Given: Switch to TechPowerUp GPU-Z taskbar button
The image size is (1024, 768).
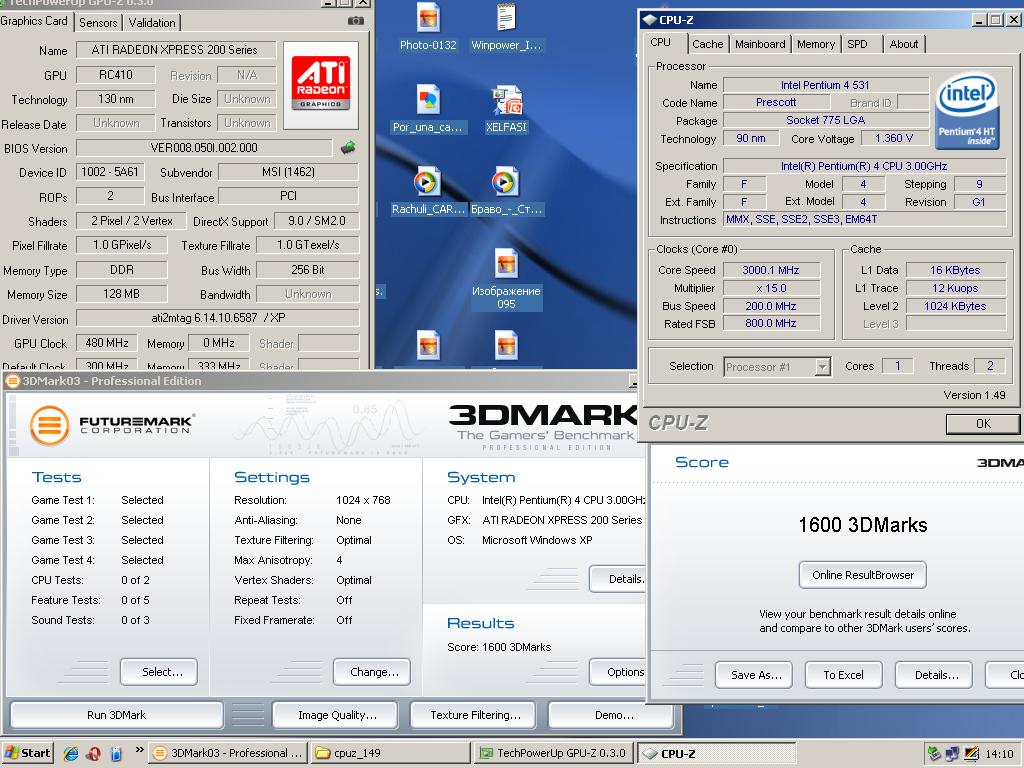Looking at the screenshot, I should tap(553, 753).
